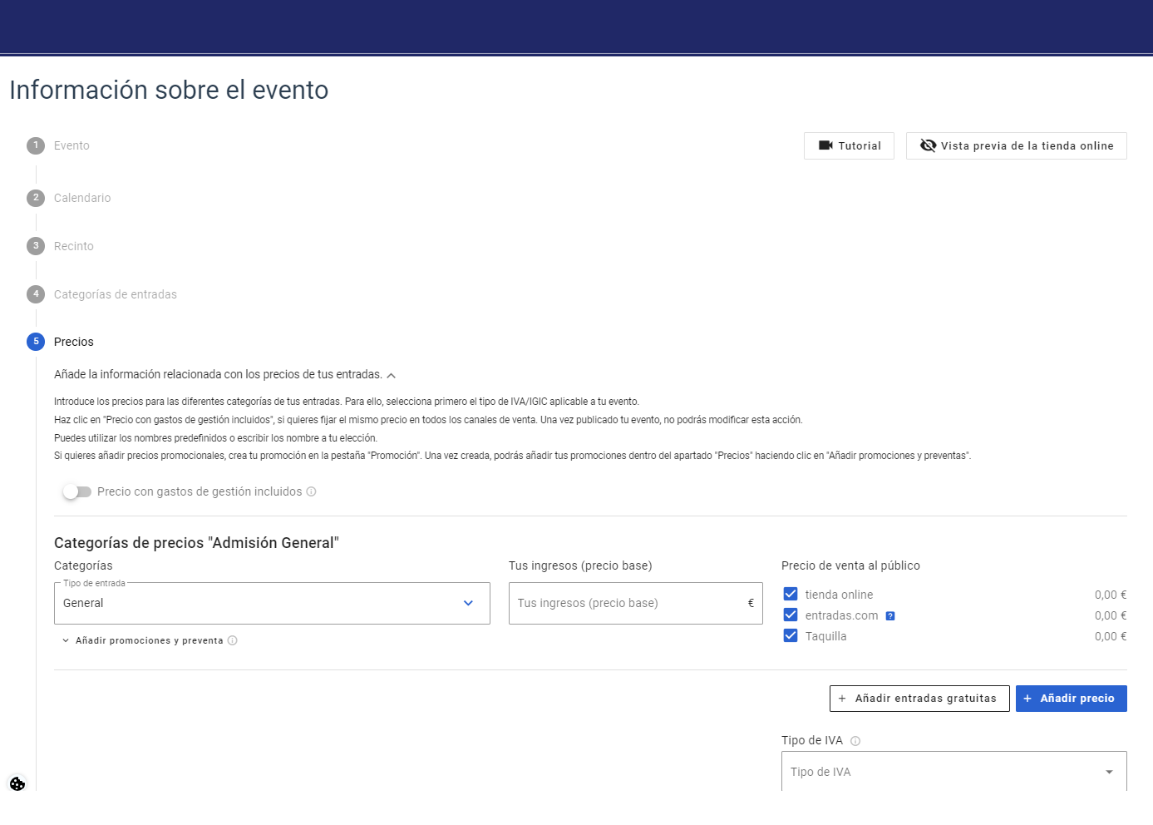Click the Añadir precio button

coord(1070,698)
